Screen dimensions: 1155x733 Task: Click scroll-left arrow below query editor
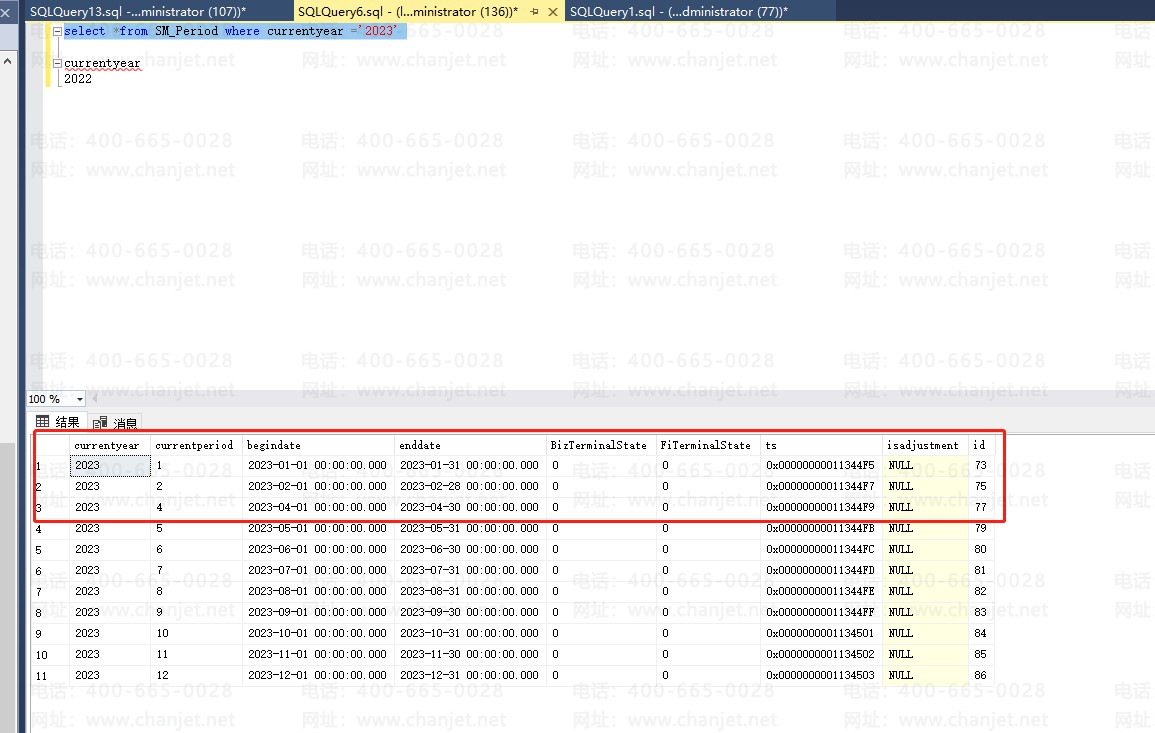[x=94, y=399]
